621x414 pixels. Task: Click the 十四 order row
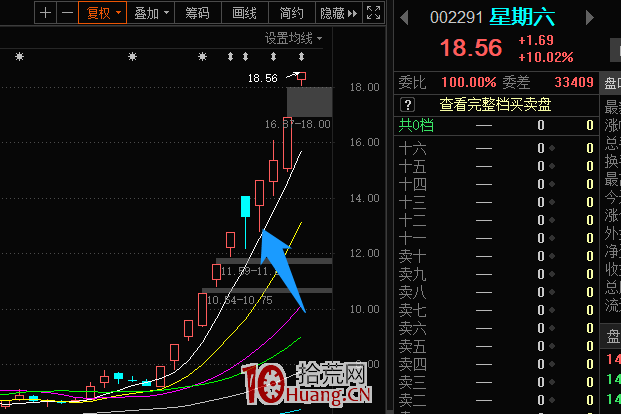tap(496, 184)
